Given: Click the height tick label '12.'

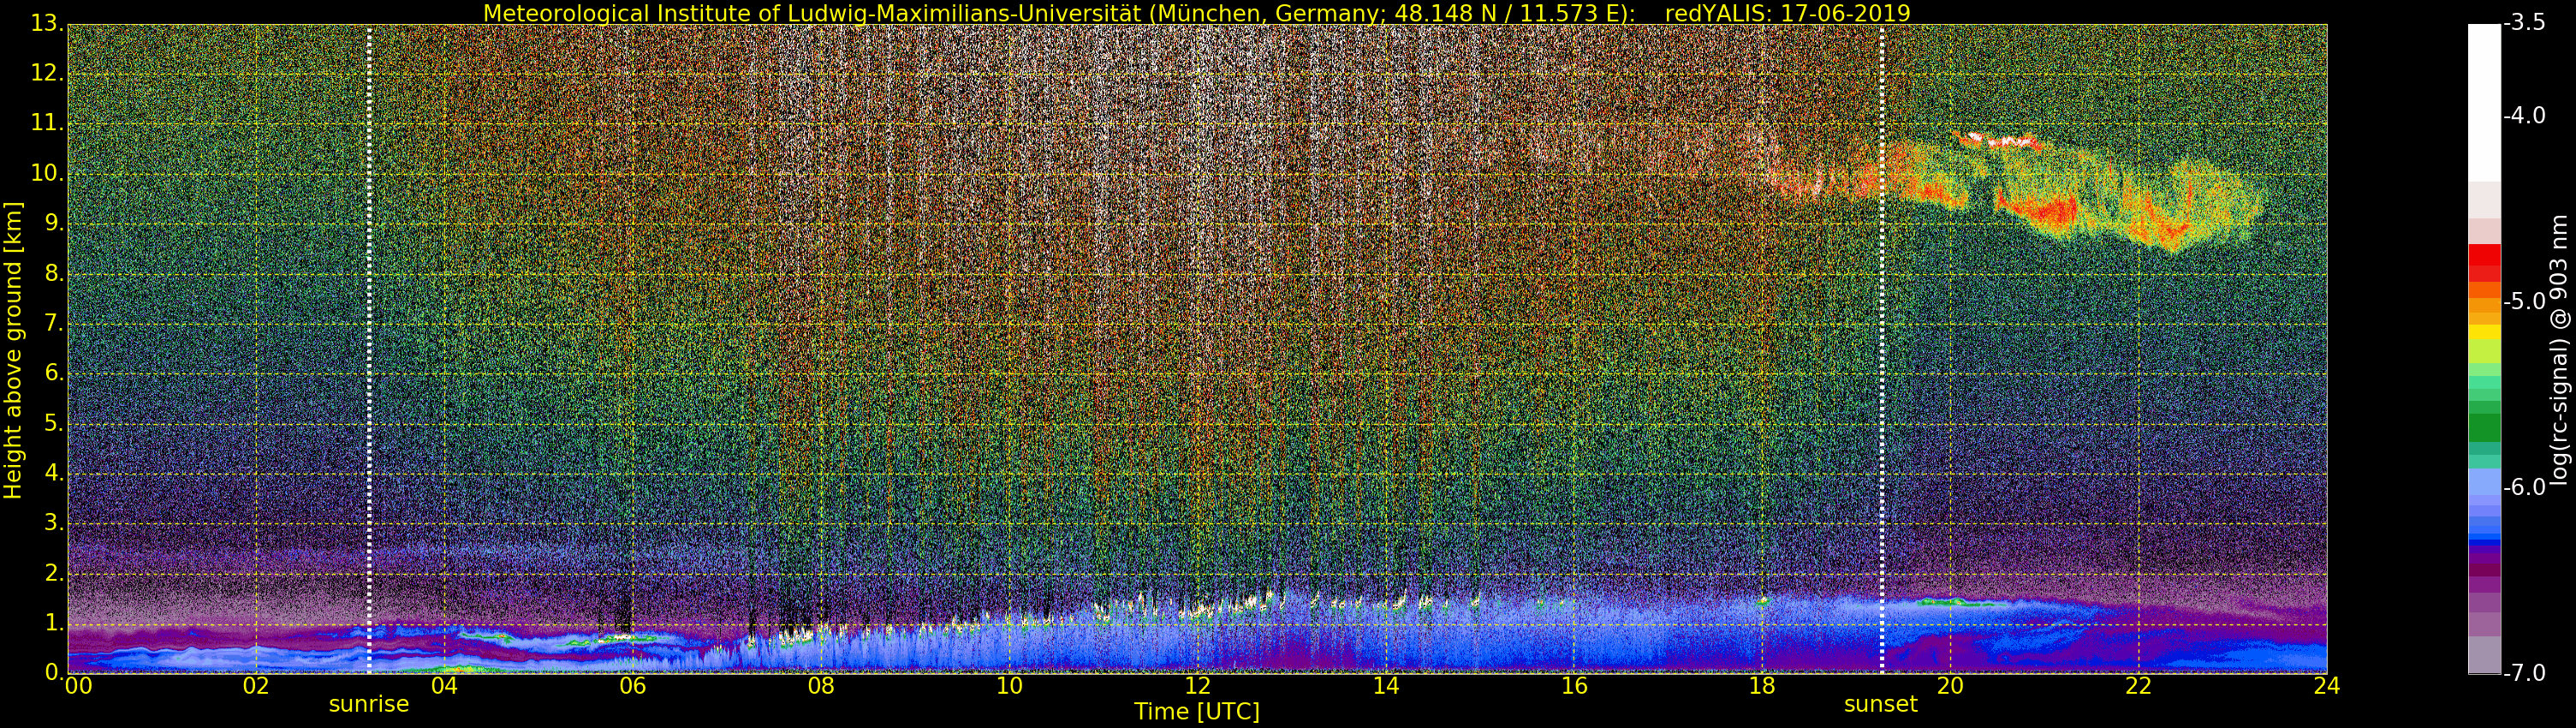Looking at the screenshot, I should tap(47, 73).
